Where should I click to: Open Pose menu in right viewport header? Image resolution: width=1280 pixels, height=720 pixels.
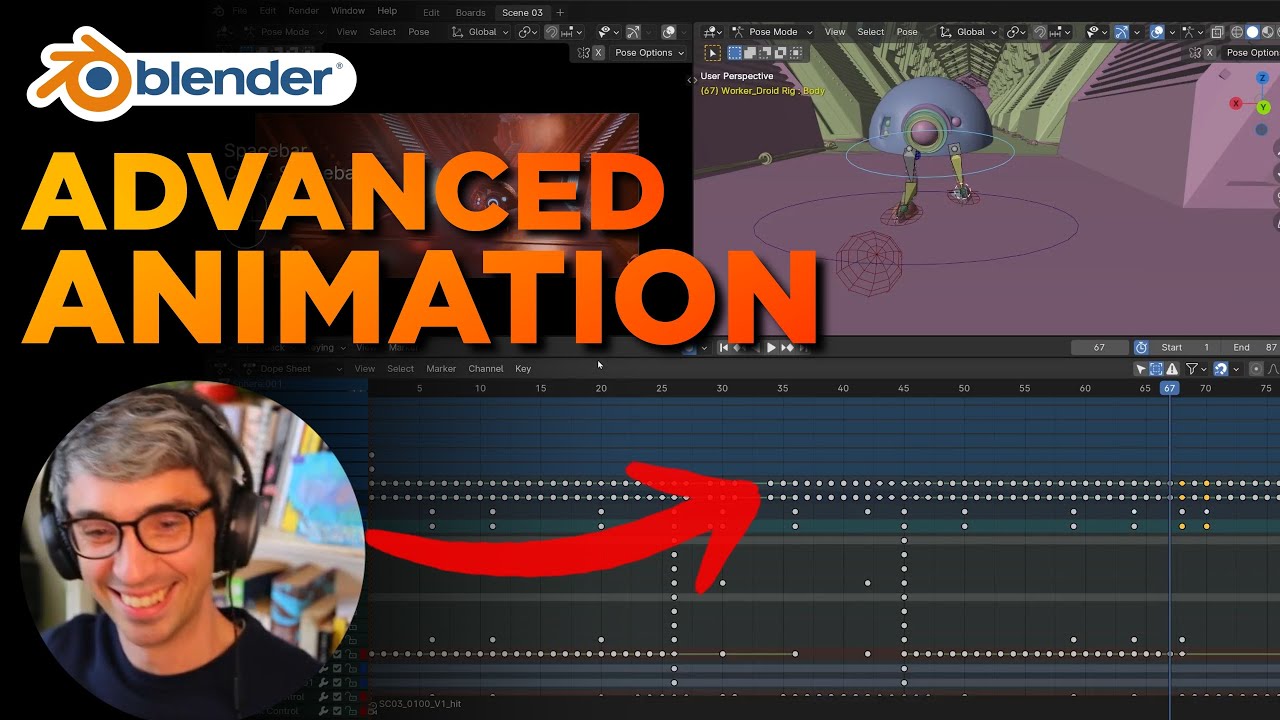pos(907,32)
